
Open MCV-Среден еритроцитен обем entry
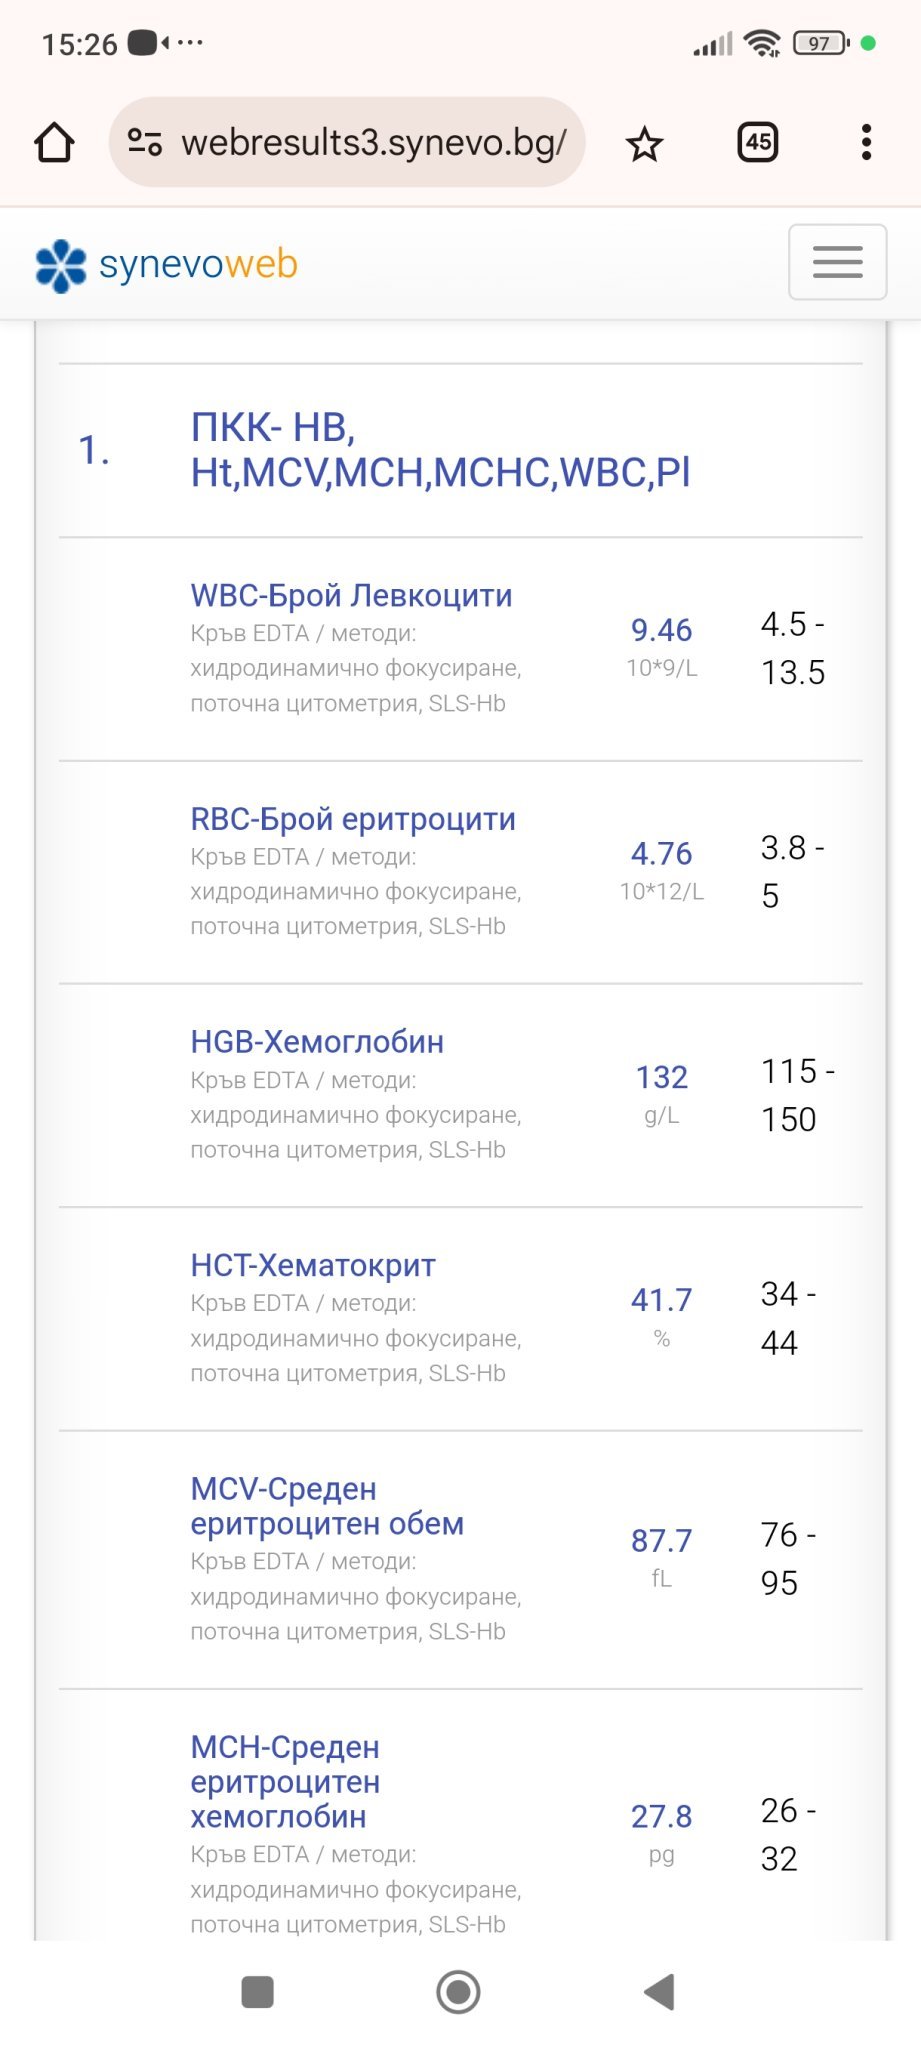coord(327,1506)
